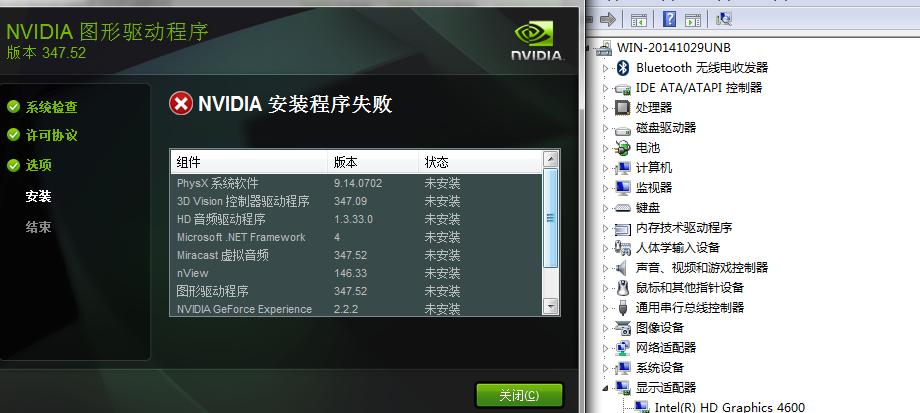920x413 pixels.
Task: Click the NVIDIA logo in the installer header
Action: click(536, 41)
